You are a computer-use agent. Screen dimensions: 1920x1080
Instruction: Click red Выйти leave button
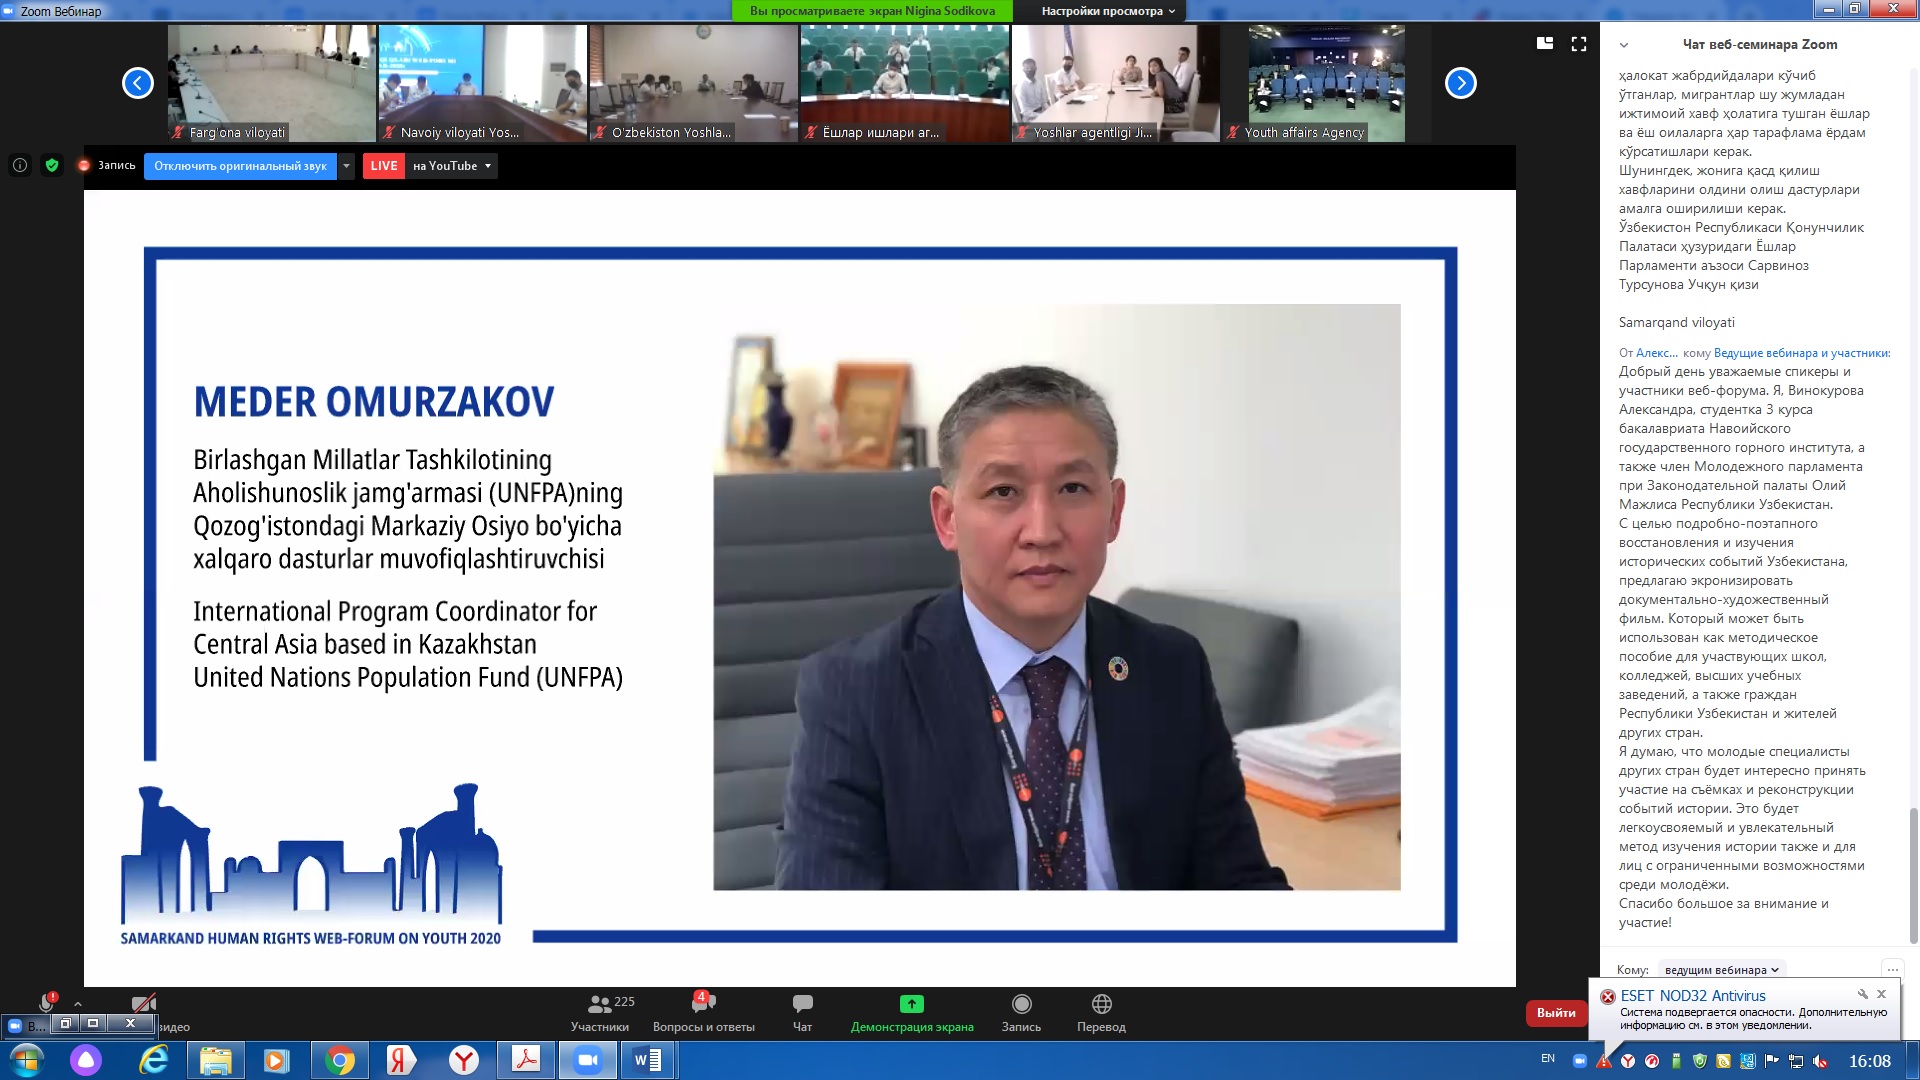click(1556, 1013)
